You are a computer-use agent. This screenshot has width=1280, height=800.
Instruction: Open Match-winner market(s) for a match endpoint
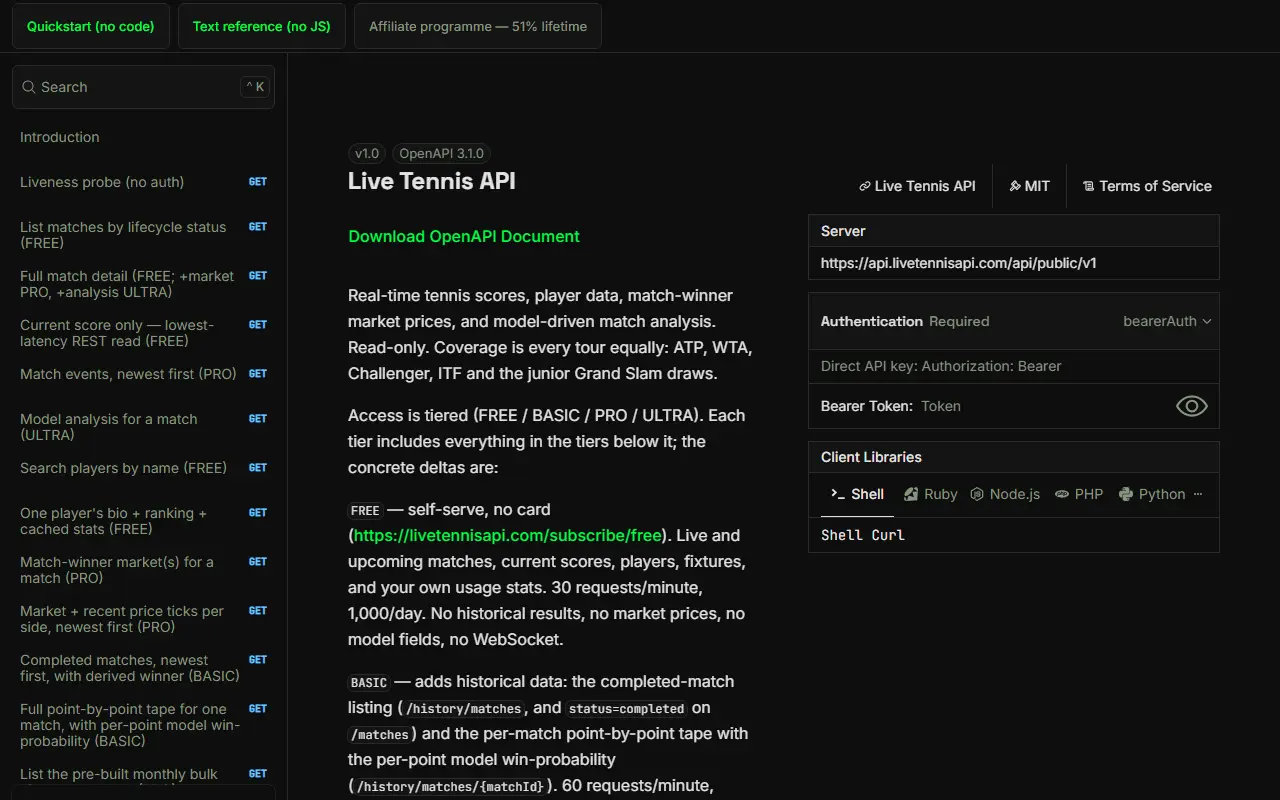click(x=143, y=570)
